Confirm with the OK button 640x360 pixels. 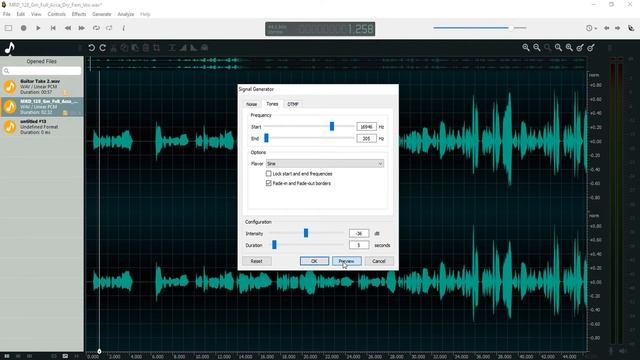tap(314, 261)
